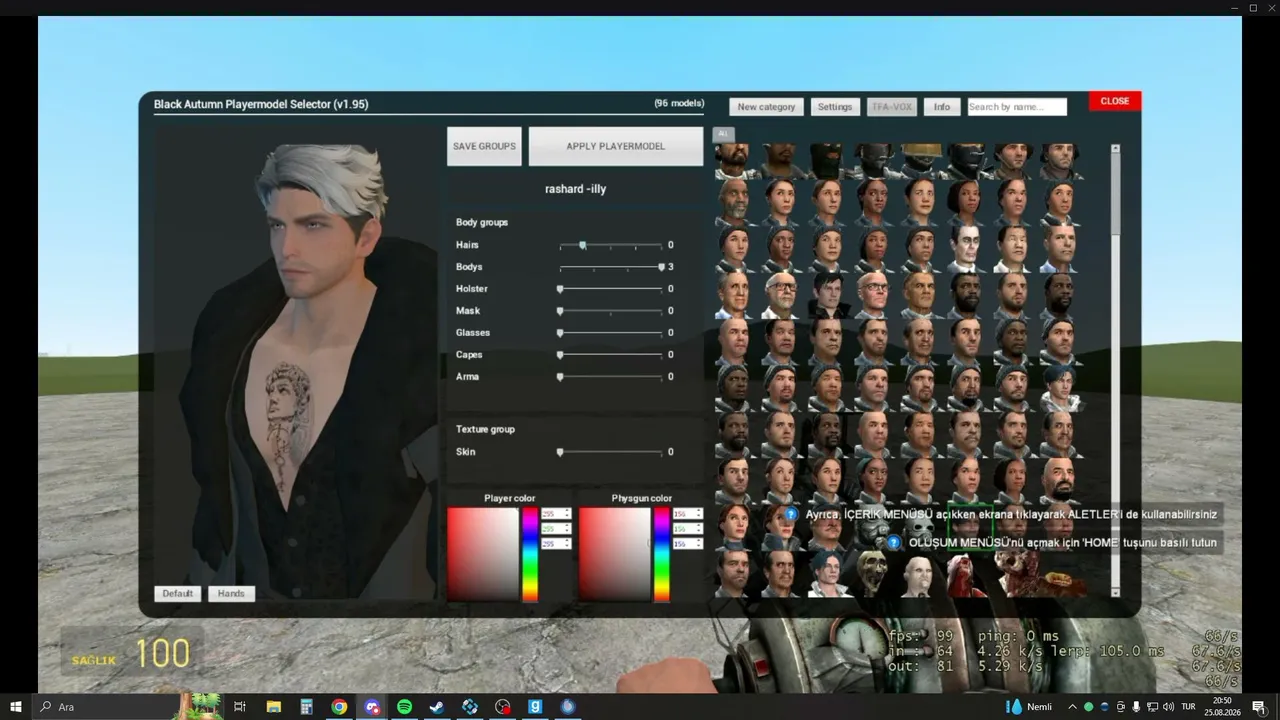
Task: Click the Hands button
Action: point(231,594)
